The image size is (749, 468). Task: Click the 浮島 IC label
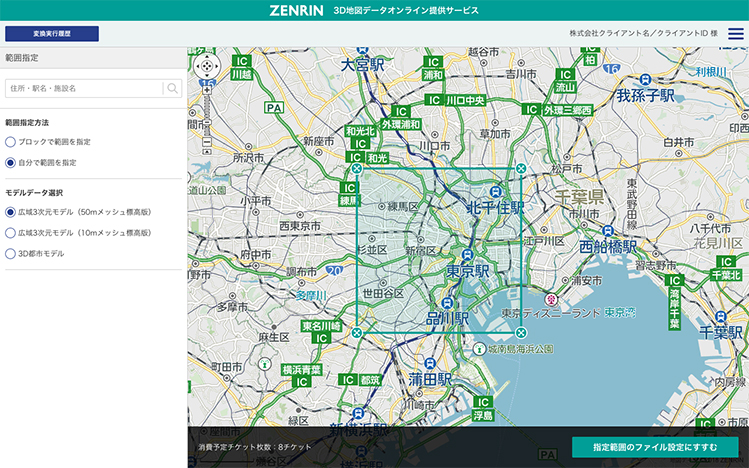click(483, 408)
